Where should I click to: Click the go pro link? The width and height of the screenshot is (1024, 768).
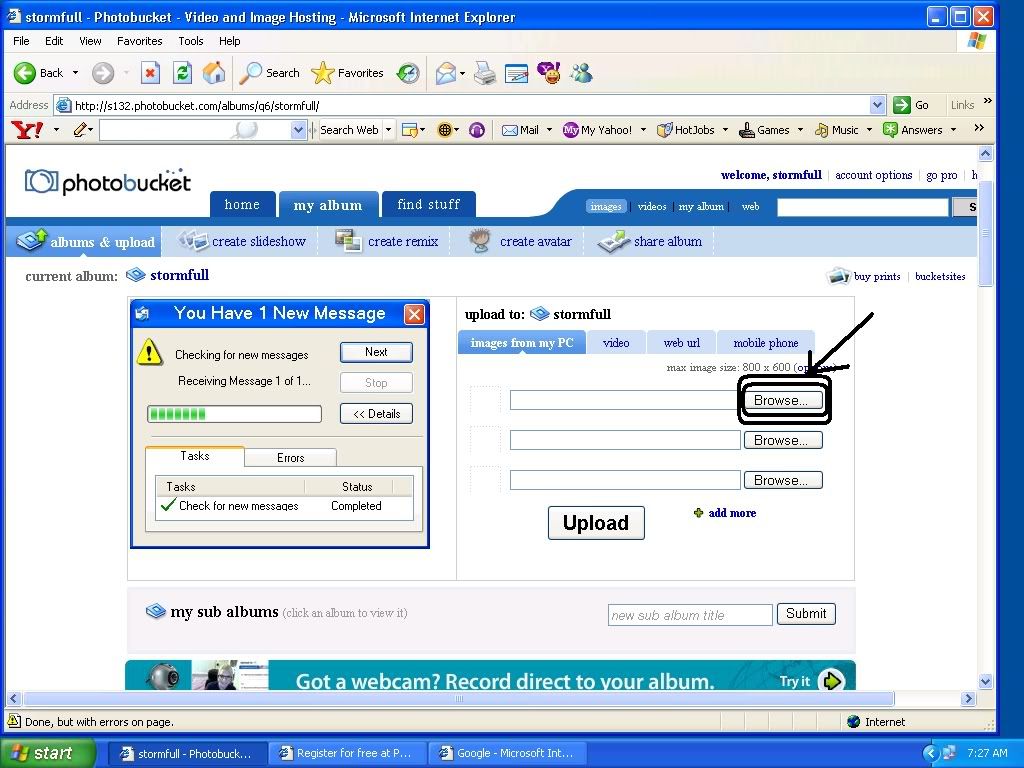(x=941, y=175)
